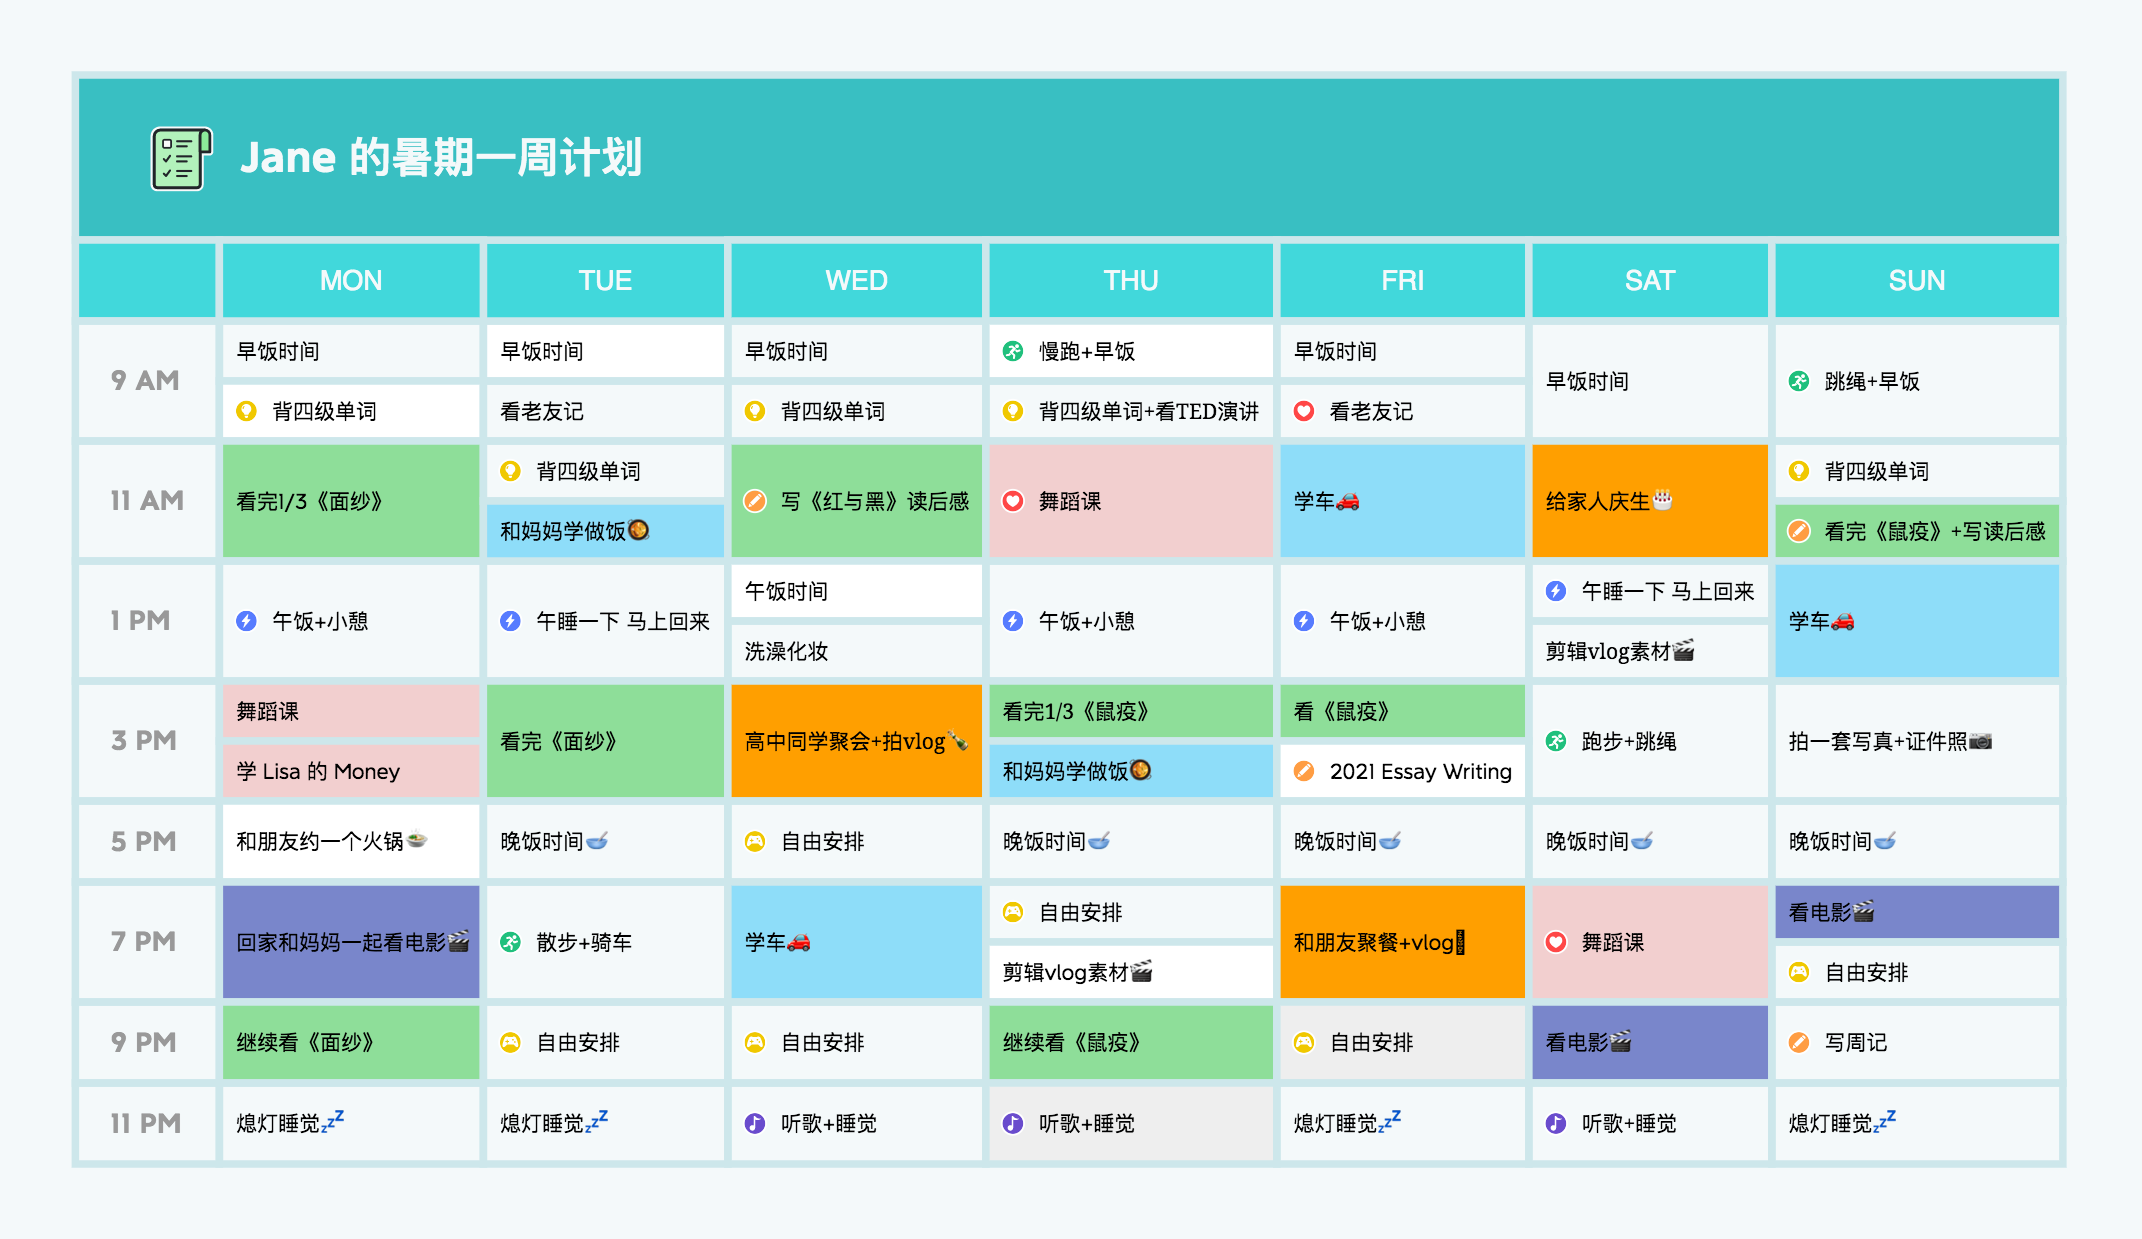Screen dimensions: 2142x1239
Task: Click the purple music note in Wednesday 听歌+睡觉
Action: click(755, 1123)
